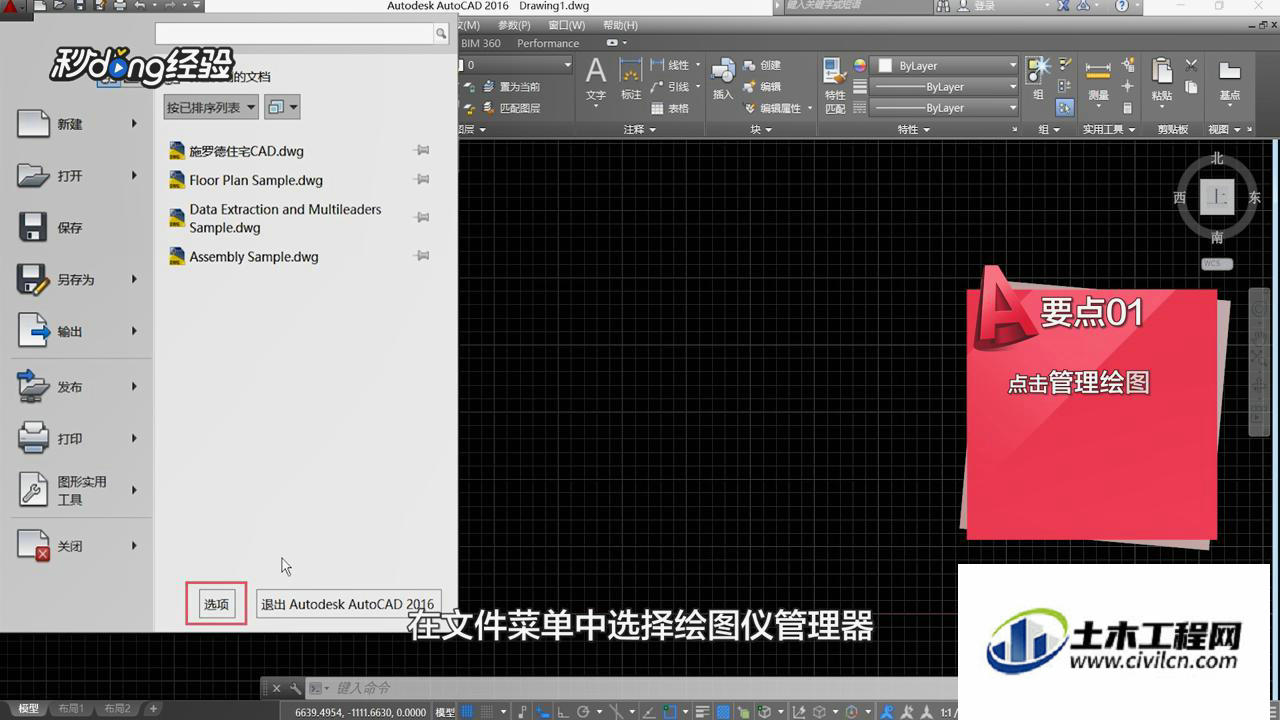Expand the 另存为 (Save As) submenu arrow

[x=134, y=279]
